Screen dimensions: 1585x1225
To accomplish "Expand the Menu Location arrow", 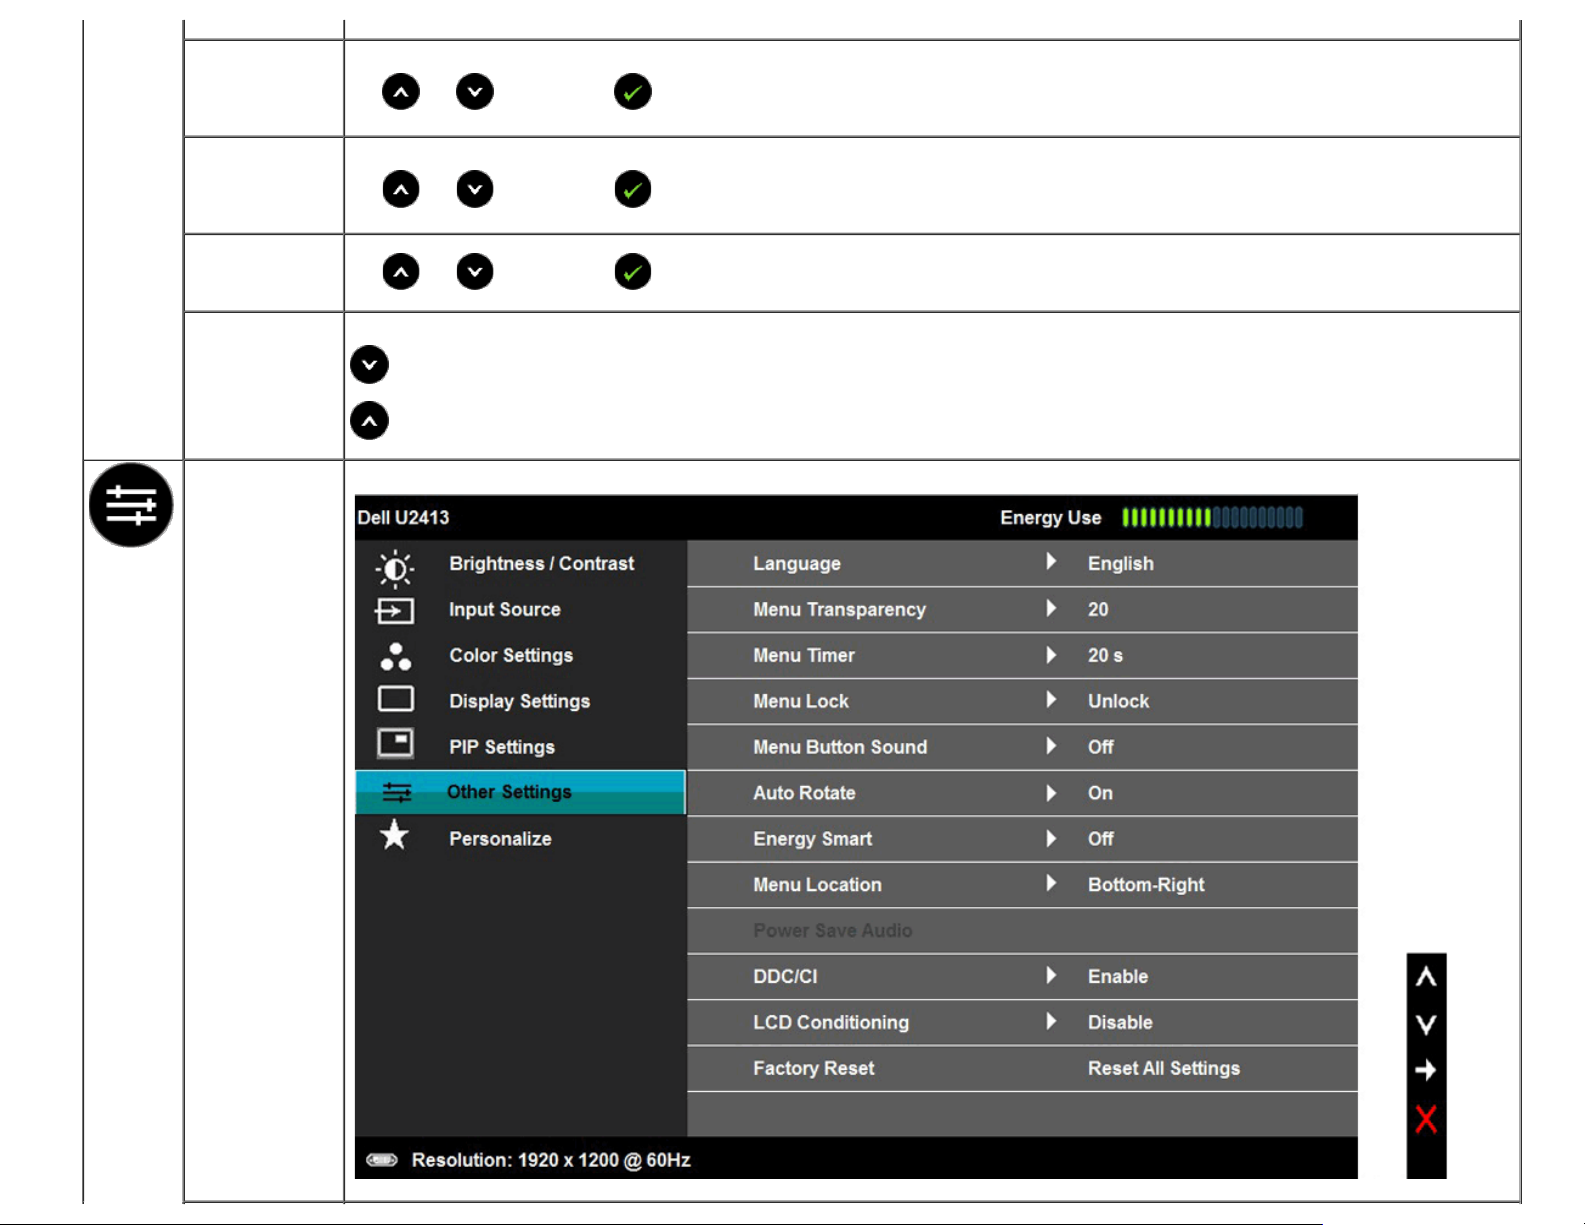I will (x=1051, y=884).
